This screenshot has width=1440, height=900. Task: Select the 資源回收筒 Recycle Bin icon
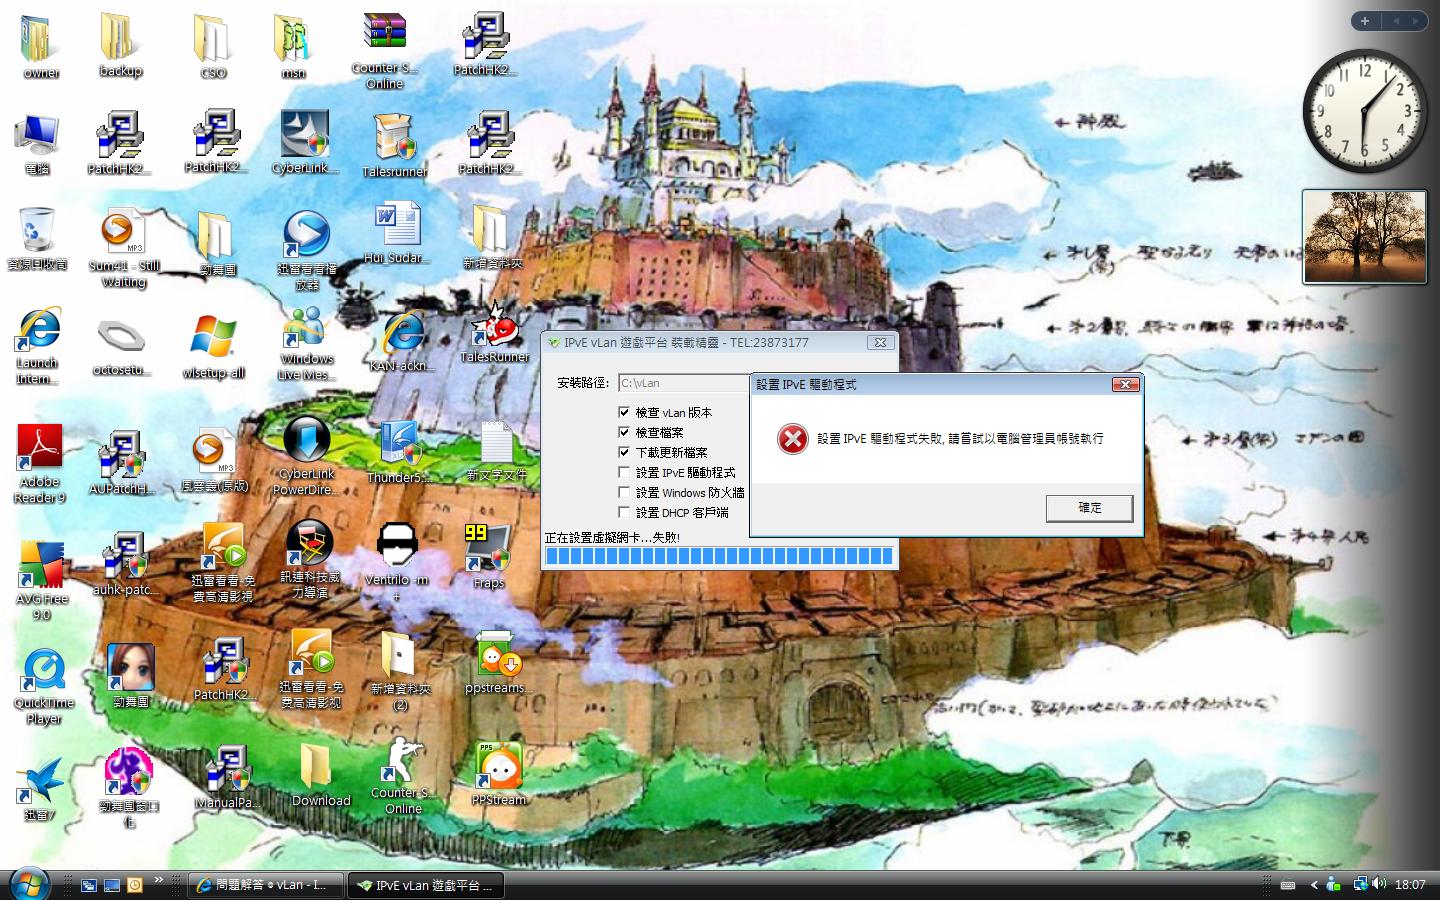(38, 238)
